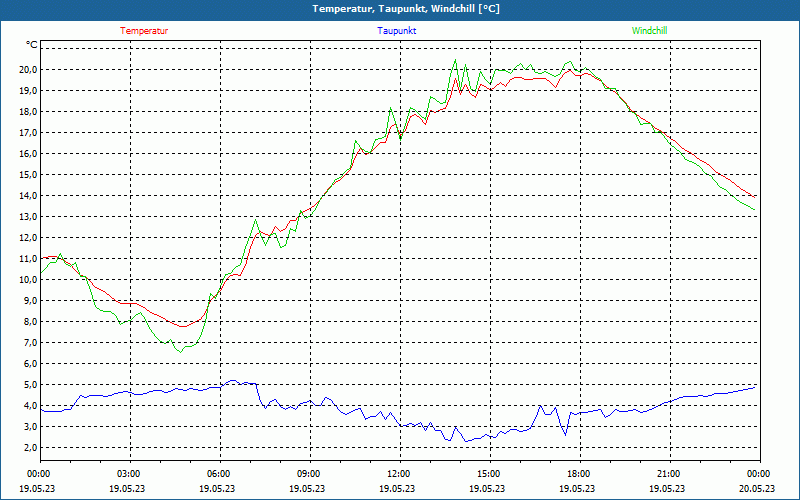Click the 20.05.23 date label
The height and width of the screenshot is (500, 800).
click(757, 488)
